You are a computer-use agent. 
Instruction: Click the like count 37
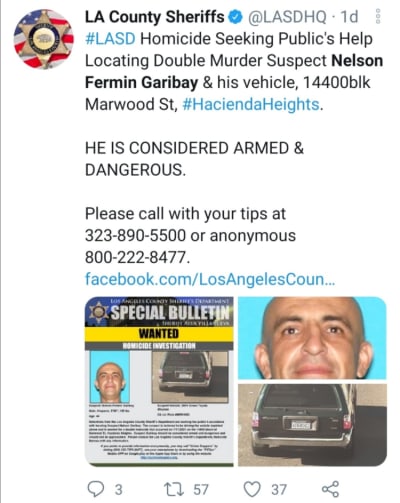(x=279, y=489)
